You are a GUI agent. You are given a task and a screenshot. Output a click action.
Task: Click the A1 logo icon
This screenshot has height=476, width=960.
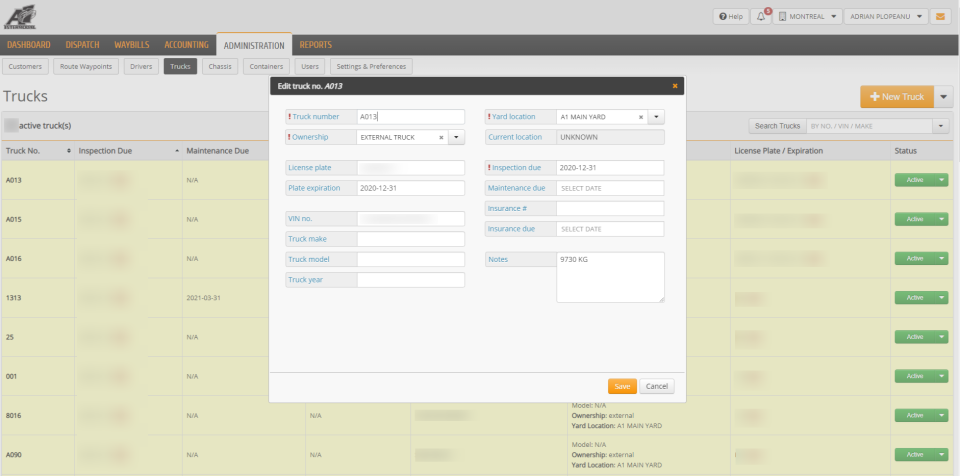pos(20,17)
